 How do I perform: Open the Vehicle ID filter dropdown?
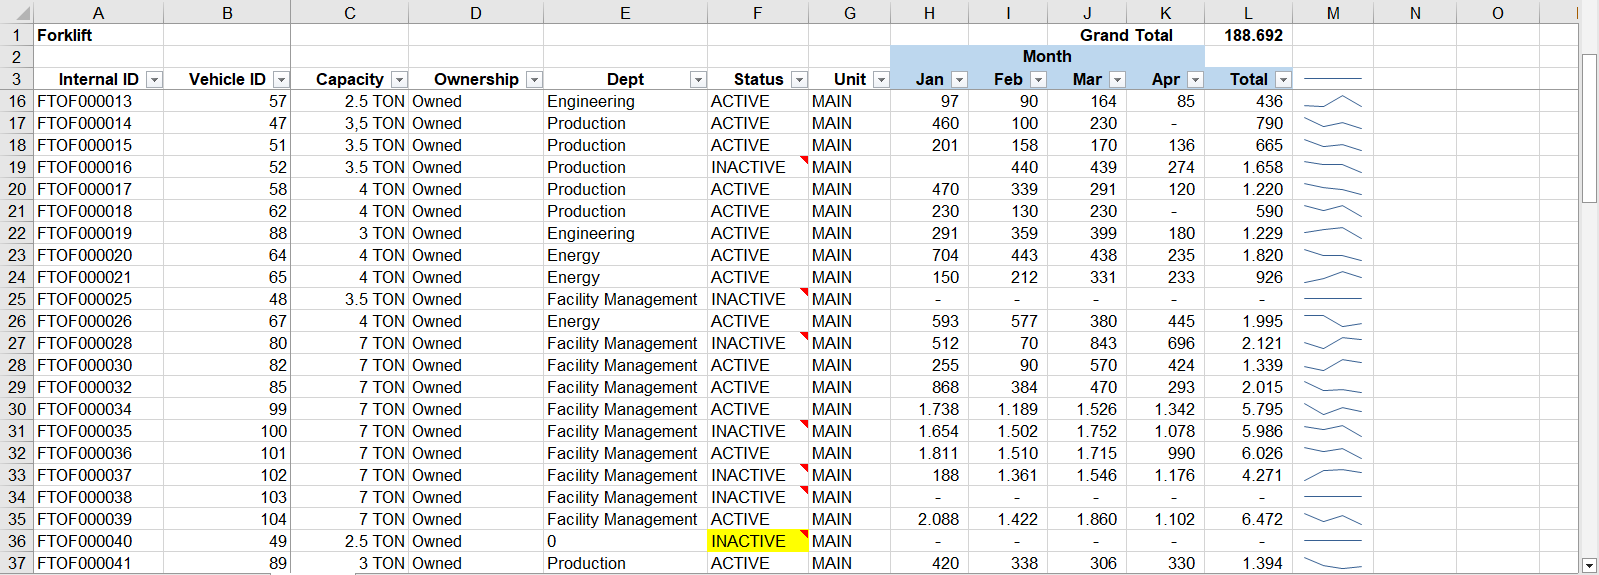[281, 80]
